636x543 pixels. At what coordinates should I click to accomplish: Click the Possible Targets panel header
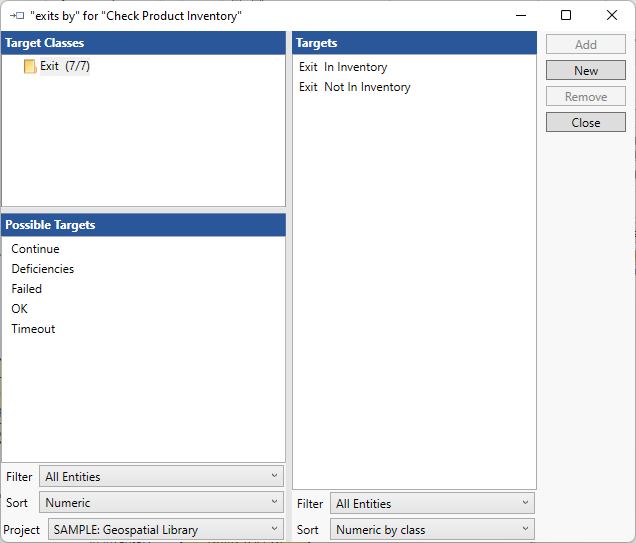(143, 225)
